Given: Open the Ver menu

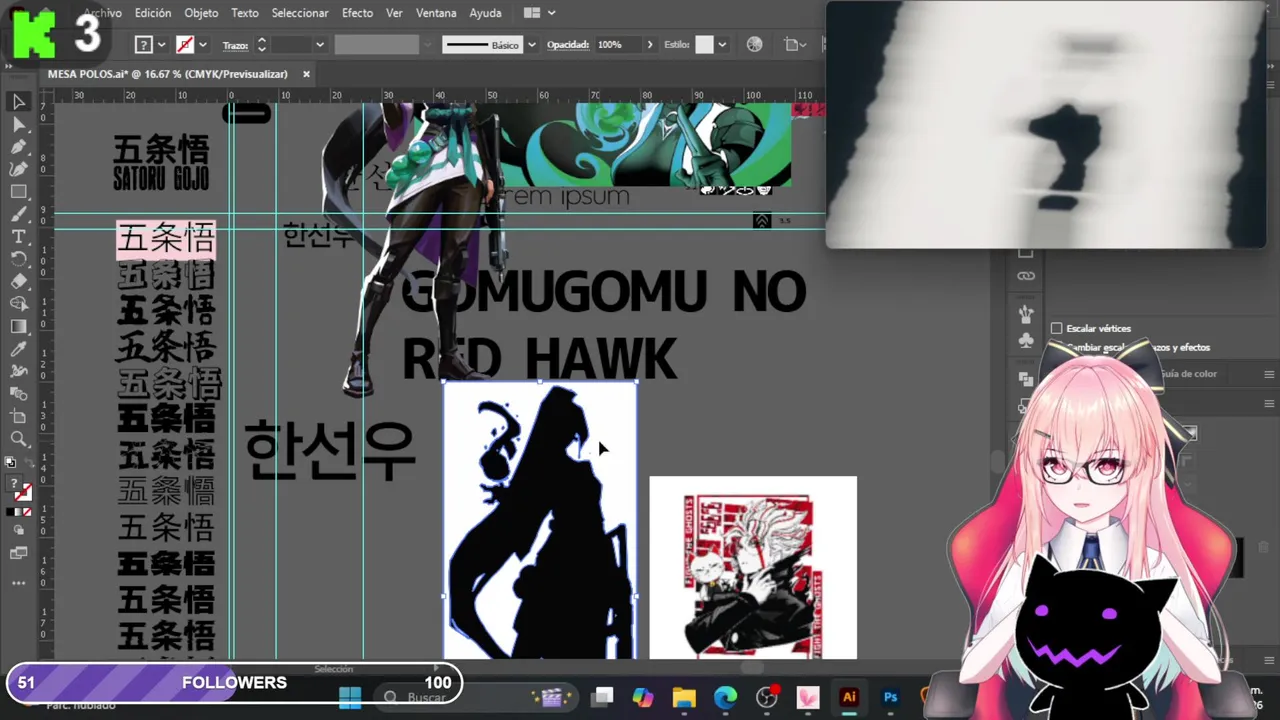Looking at the screenshot, I should [394, 13].
